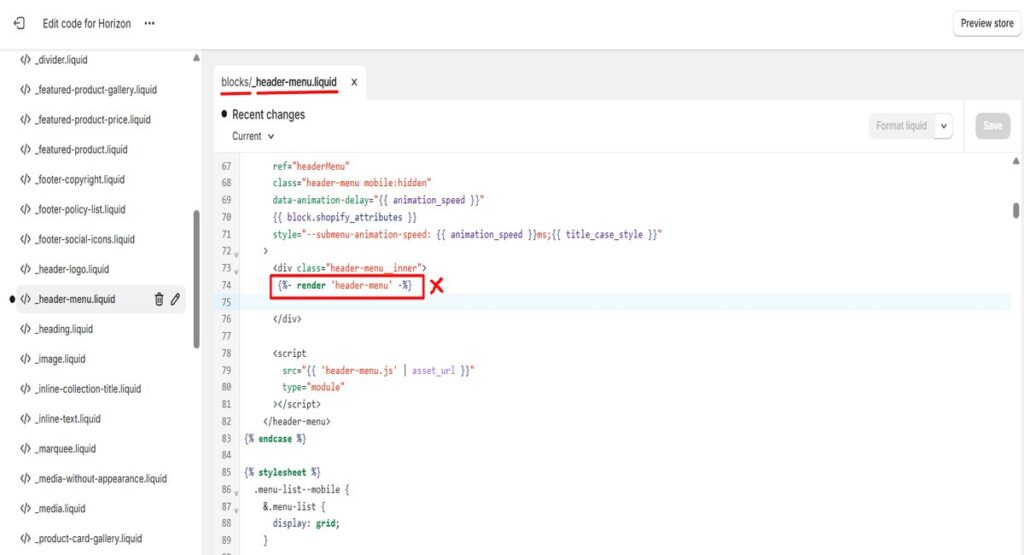
Task: Fold code at line 87
Action: (x=236, y=509)
